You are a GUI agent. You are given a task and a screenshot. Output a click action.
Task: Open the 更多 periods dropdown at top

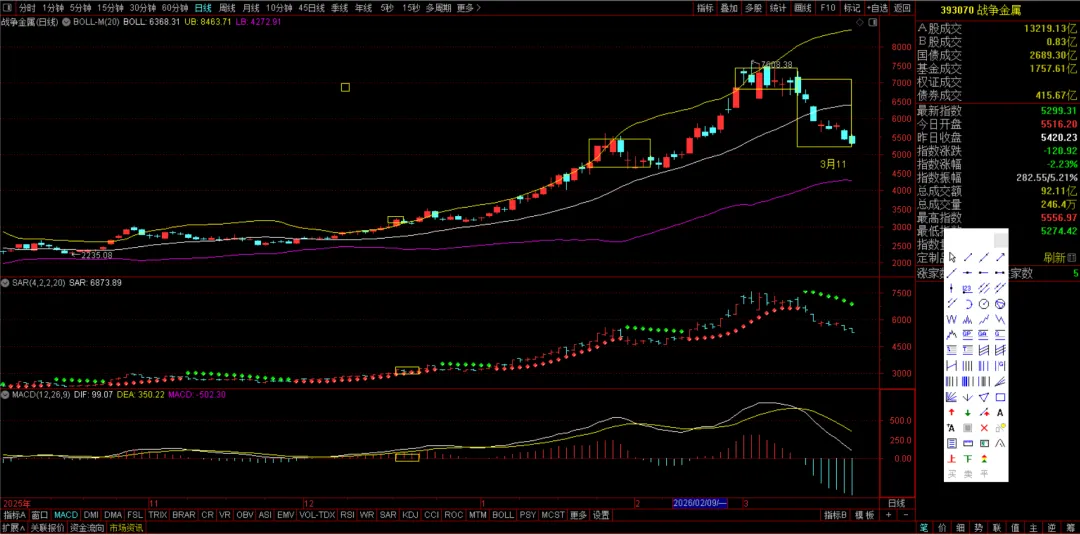[x=468, y=8]
